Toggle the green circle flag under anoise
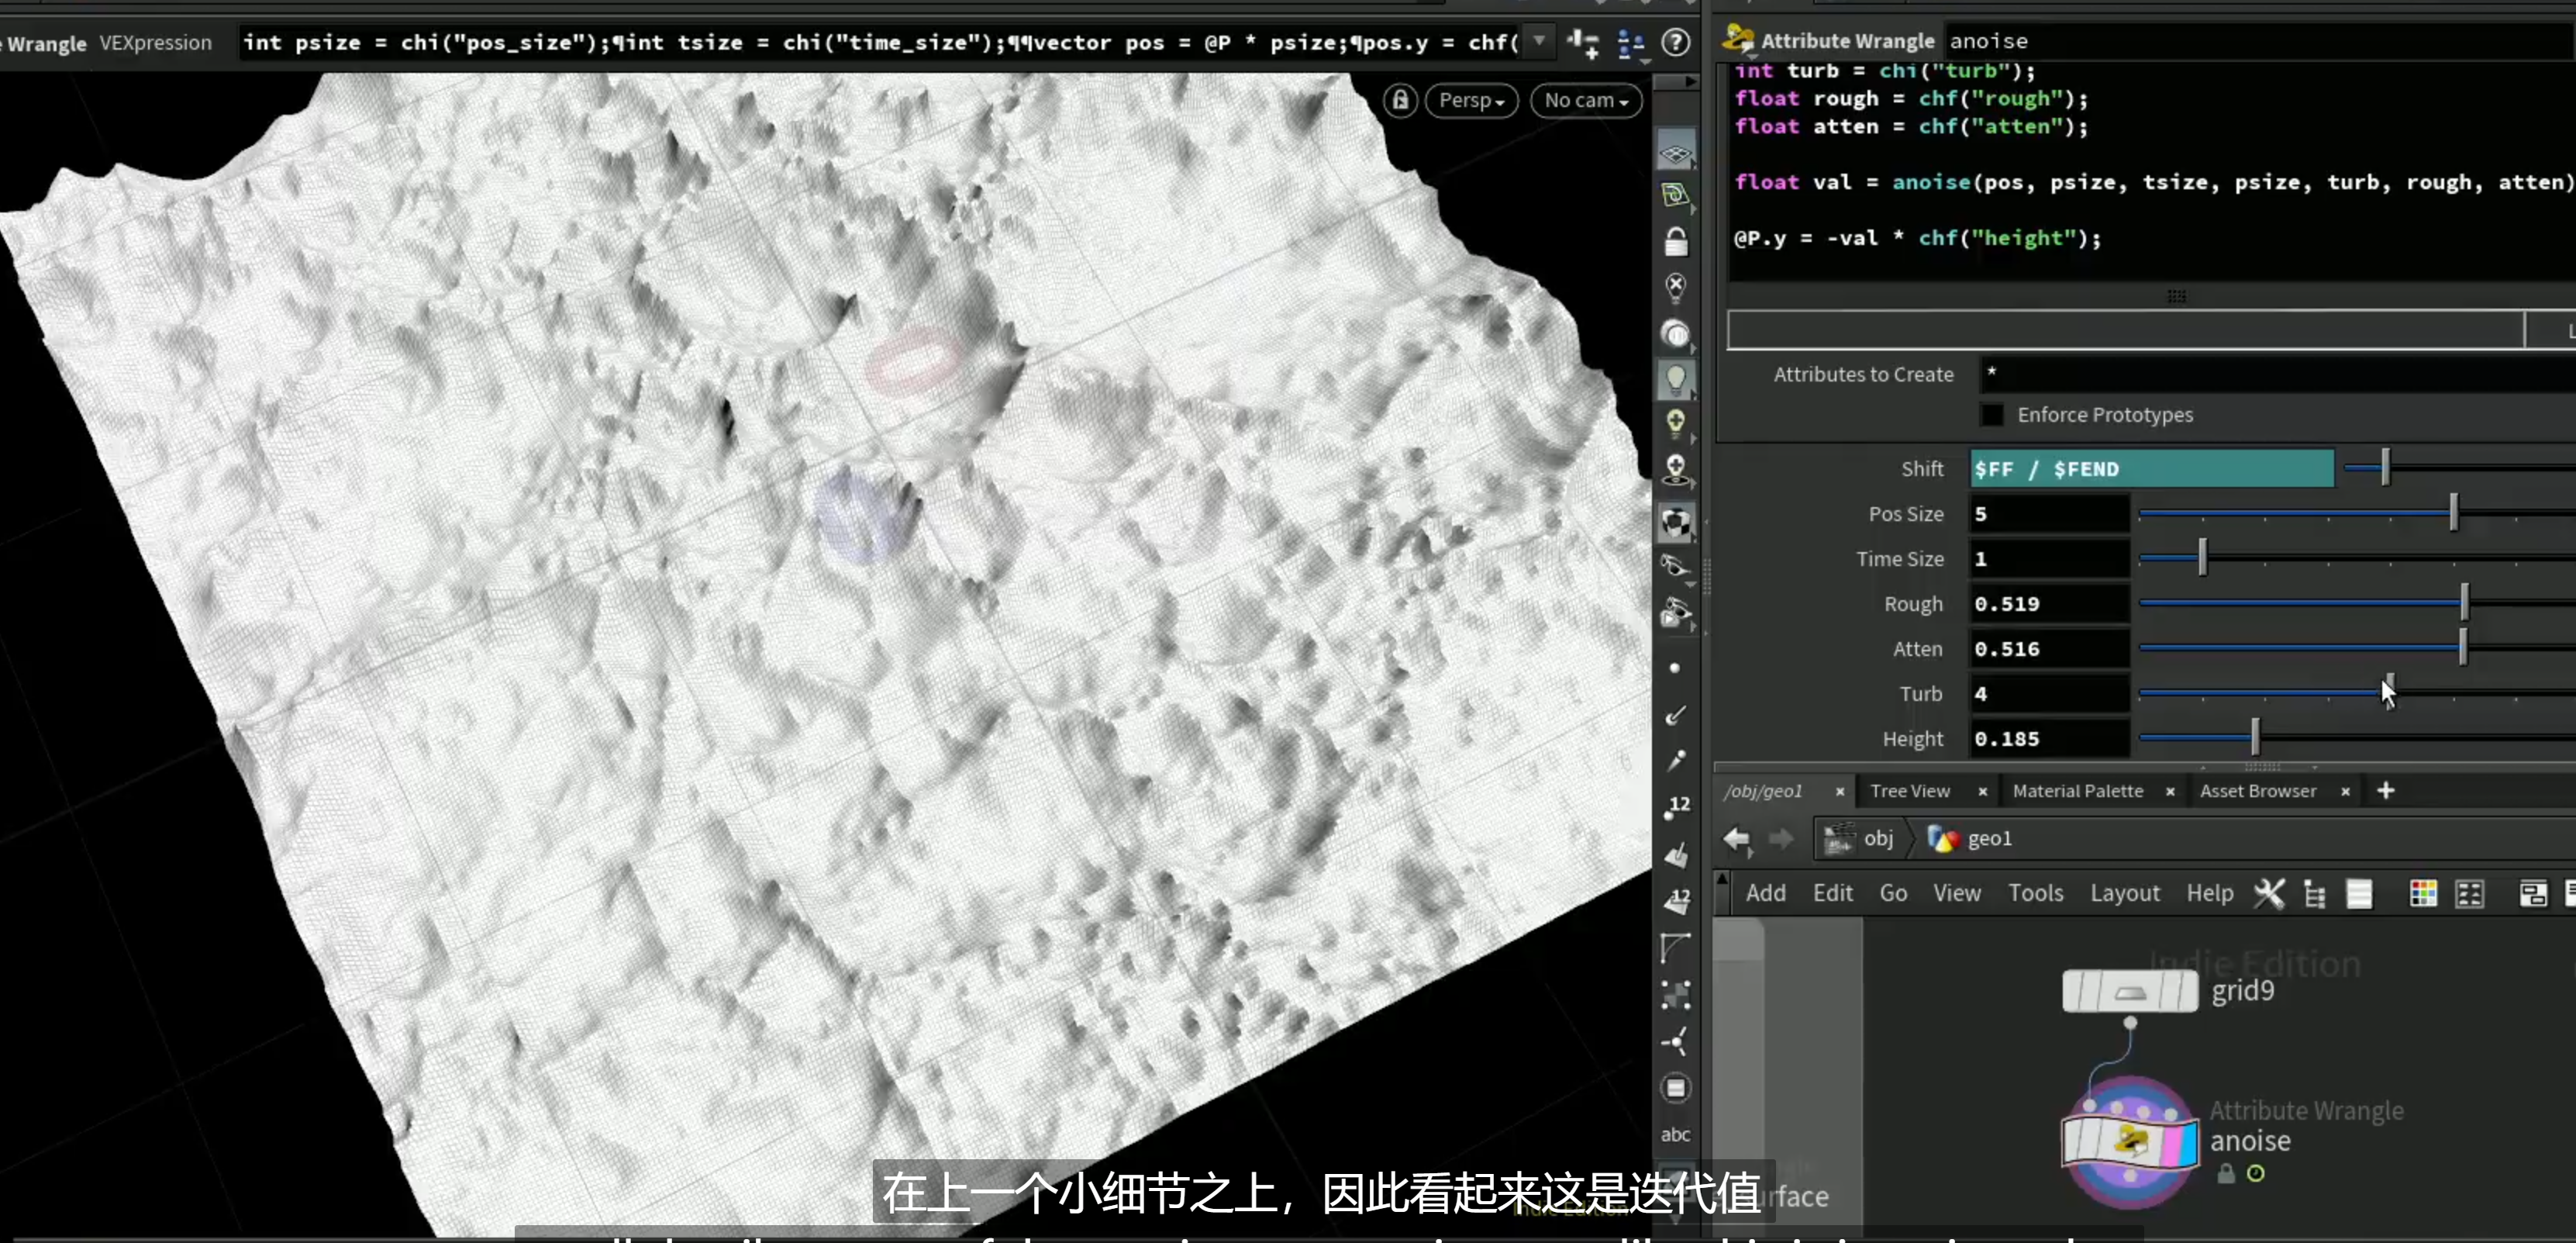 pos(2256,1173)
